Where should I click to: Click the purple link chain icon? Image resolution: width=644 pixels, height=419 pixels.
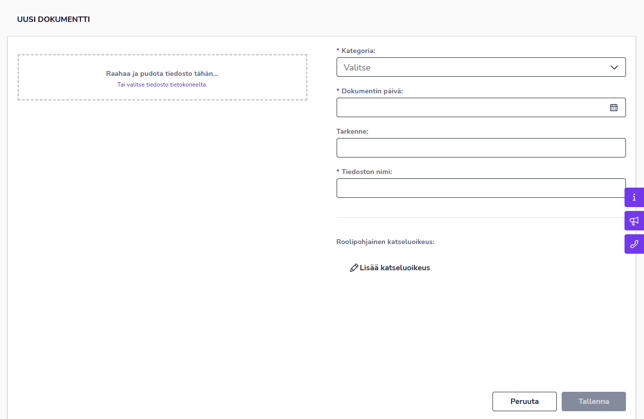pos(634,244)
